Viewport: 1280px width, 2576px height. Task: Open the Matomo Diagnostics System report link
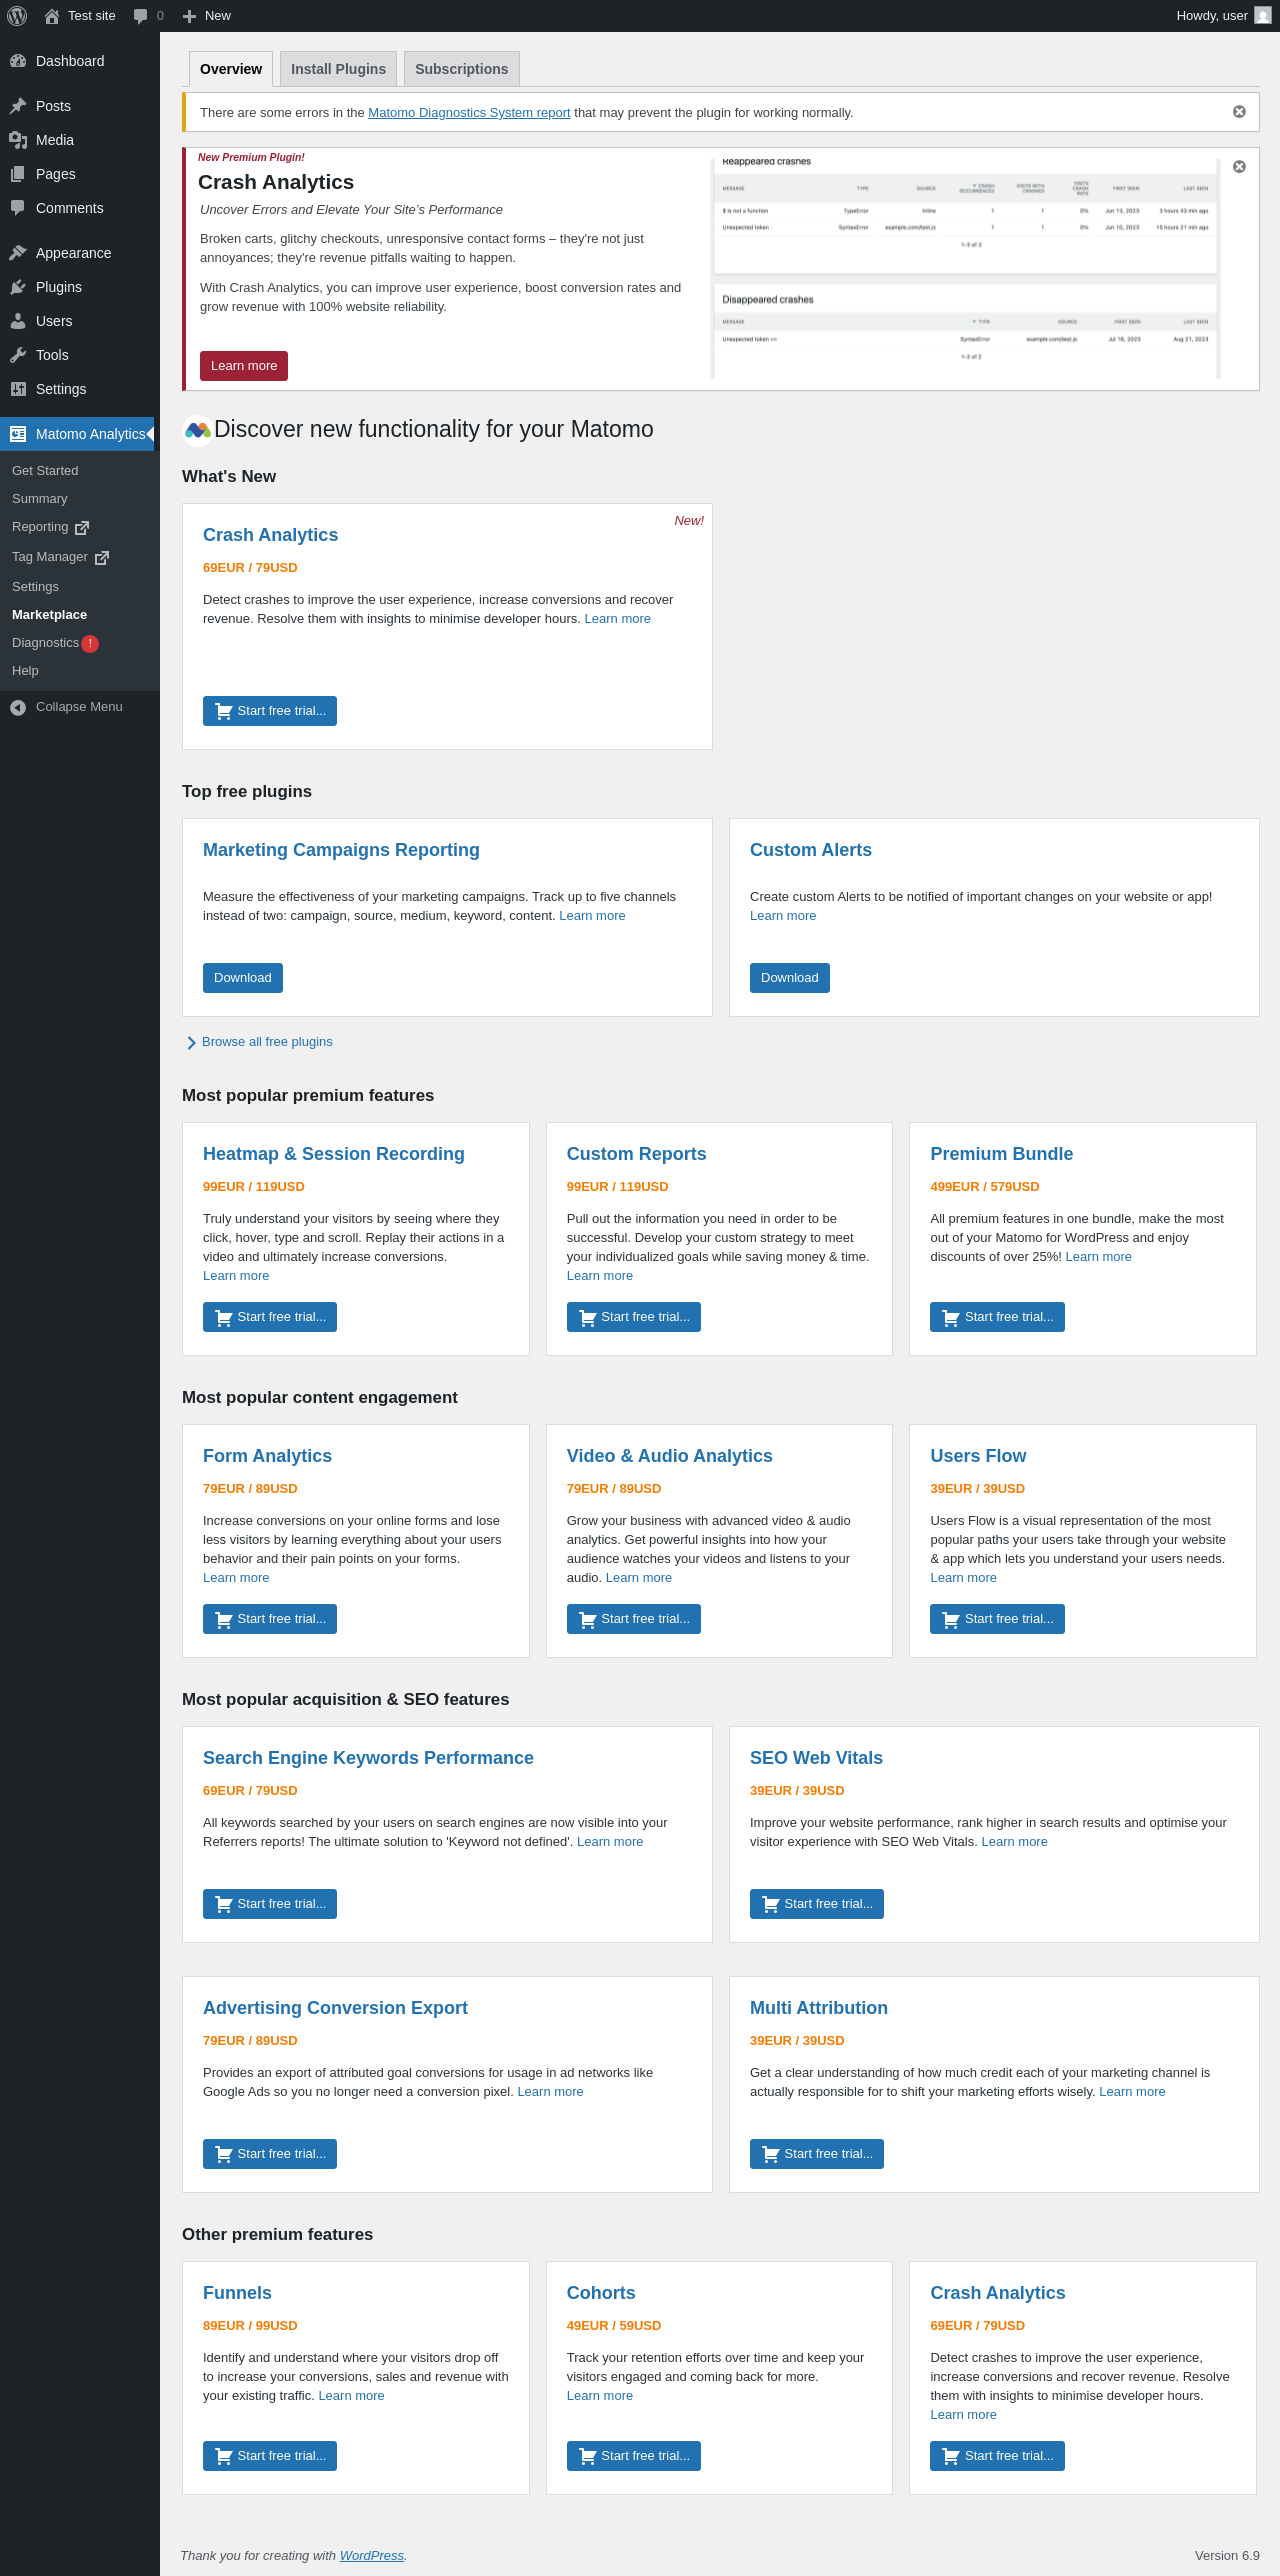(469, 113)
